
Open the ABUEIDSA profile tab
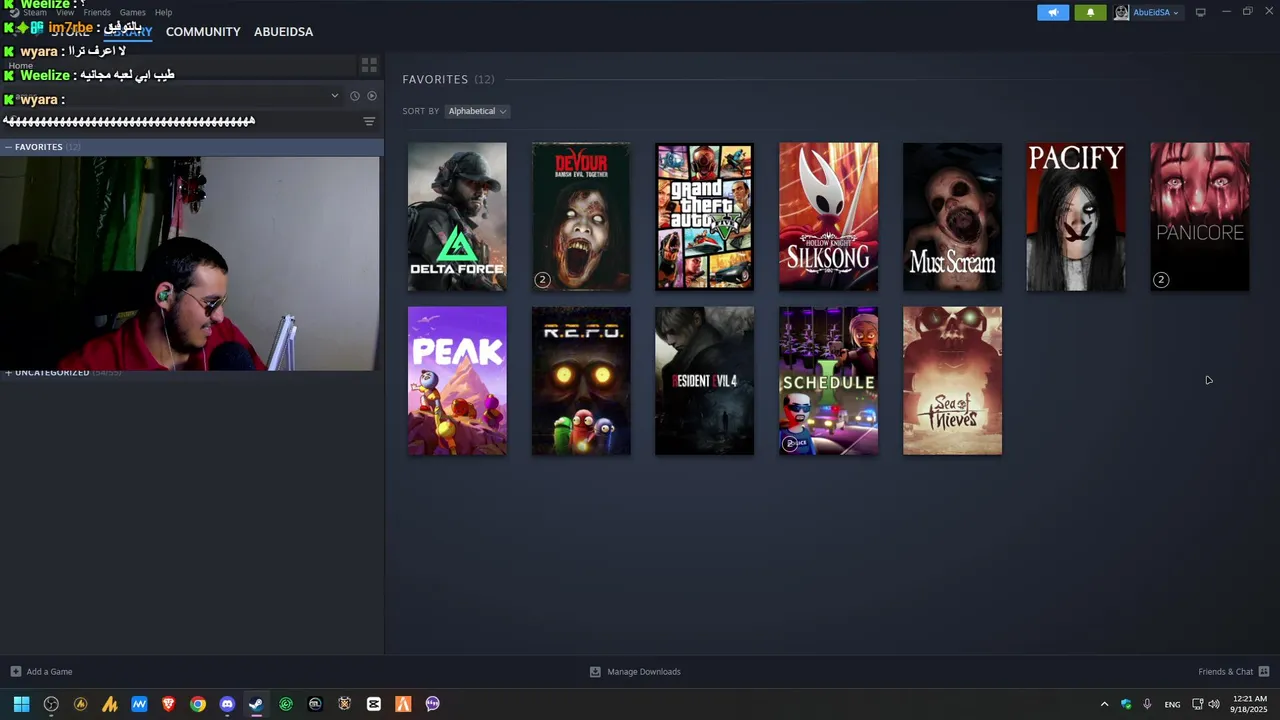click(x=283, y=32)
